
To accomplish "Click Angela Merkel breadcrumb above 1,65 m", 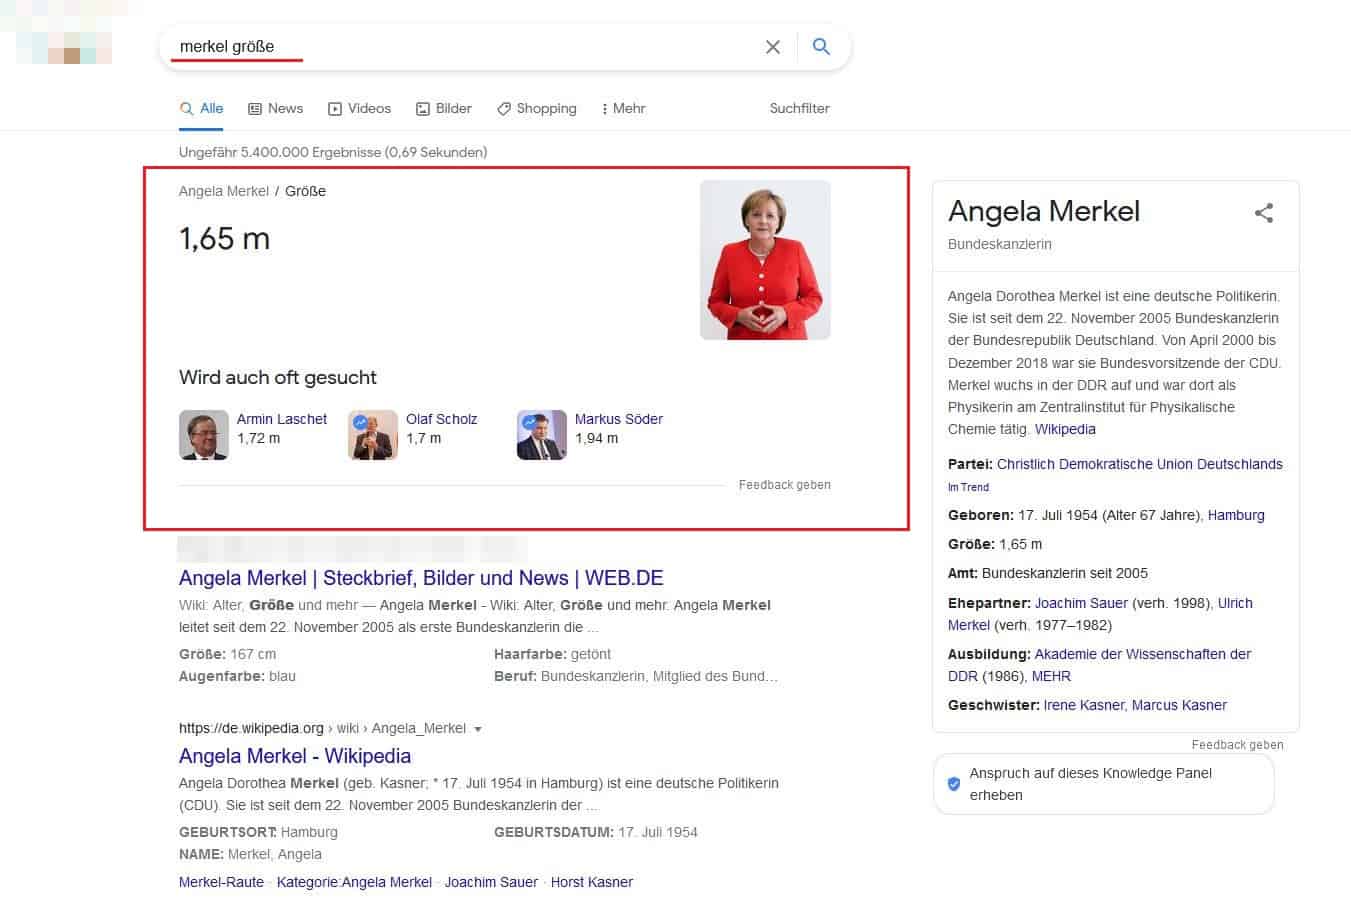I will (224, 191).
